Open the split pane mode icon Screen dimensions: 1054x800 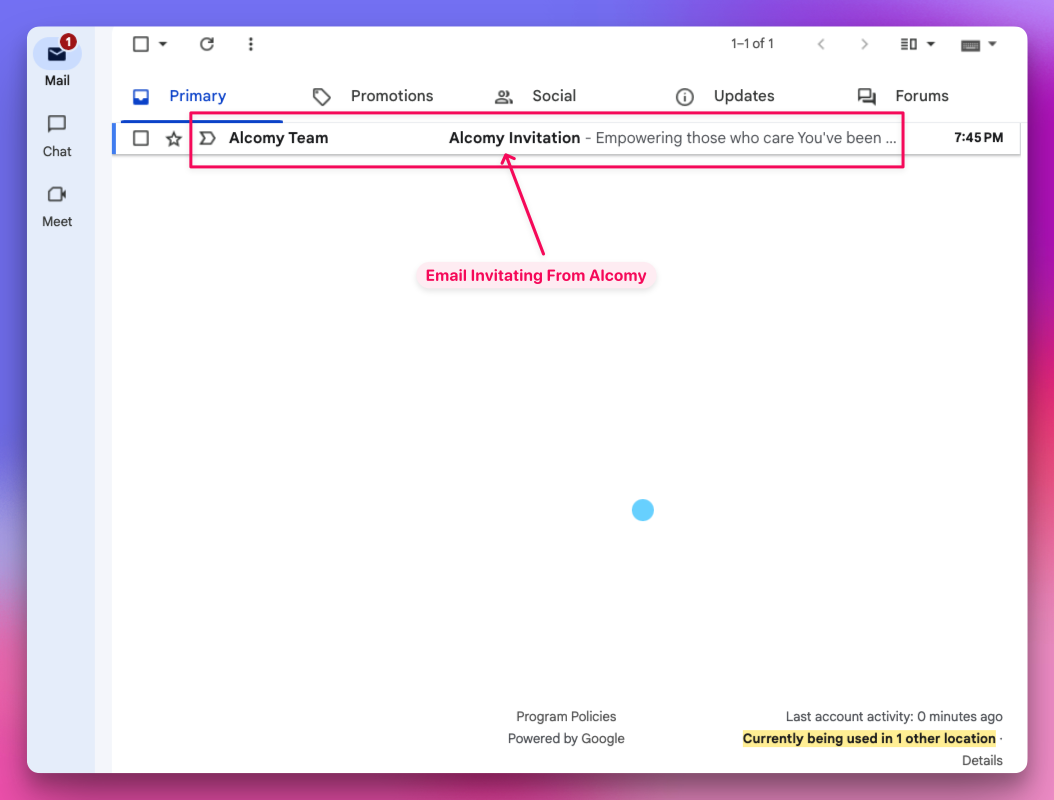tap(909, 44)
